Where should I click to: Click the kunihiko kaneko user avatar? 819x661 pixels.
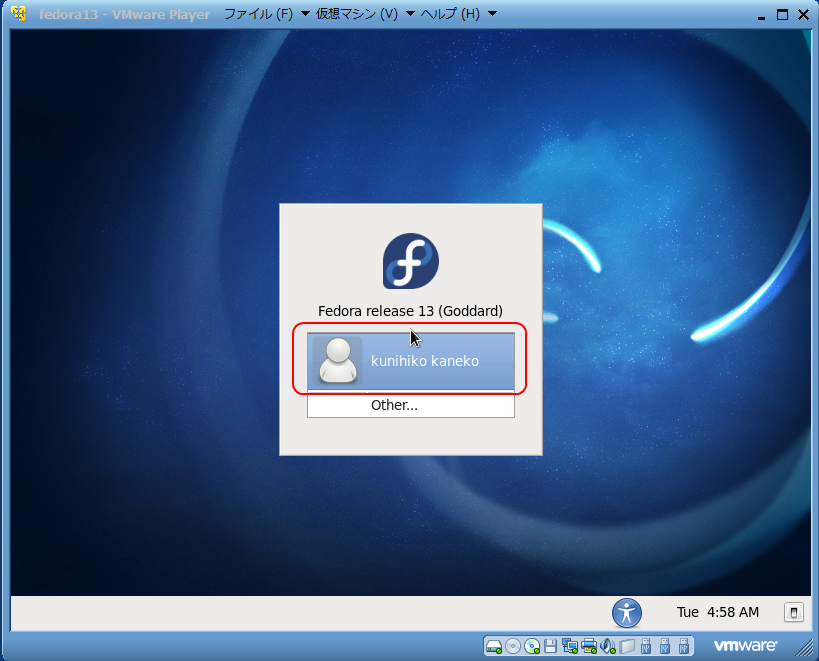[x=337, y=361]
